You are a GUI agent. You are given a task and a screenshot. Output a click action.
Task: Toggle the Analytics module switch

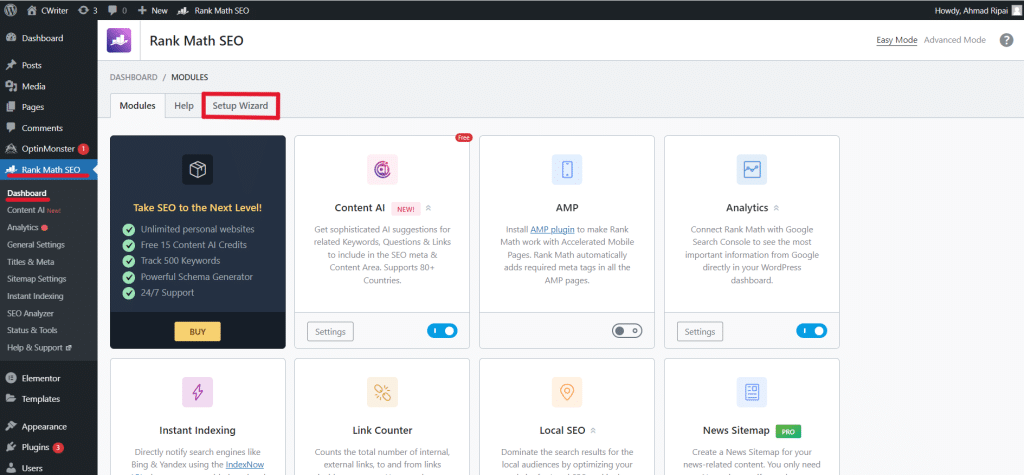click(x=812, y=331)
